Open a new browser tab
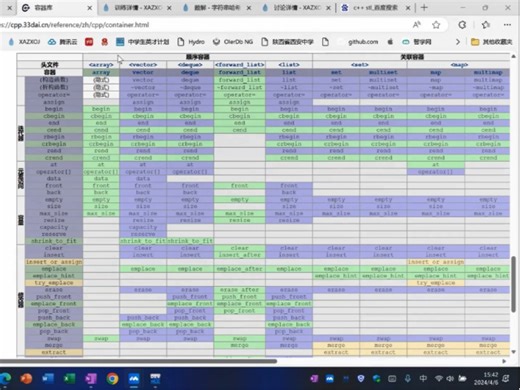The height and width of the screenshot is (390, 520). point(424,7)
